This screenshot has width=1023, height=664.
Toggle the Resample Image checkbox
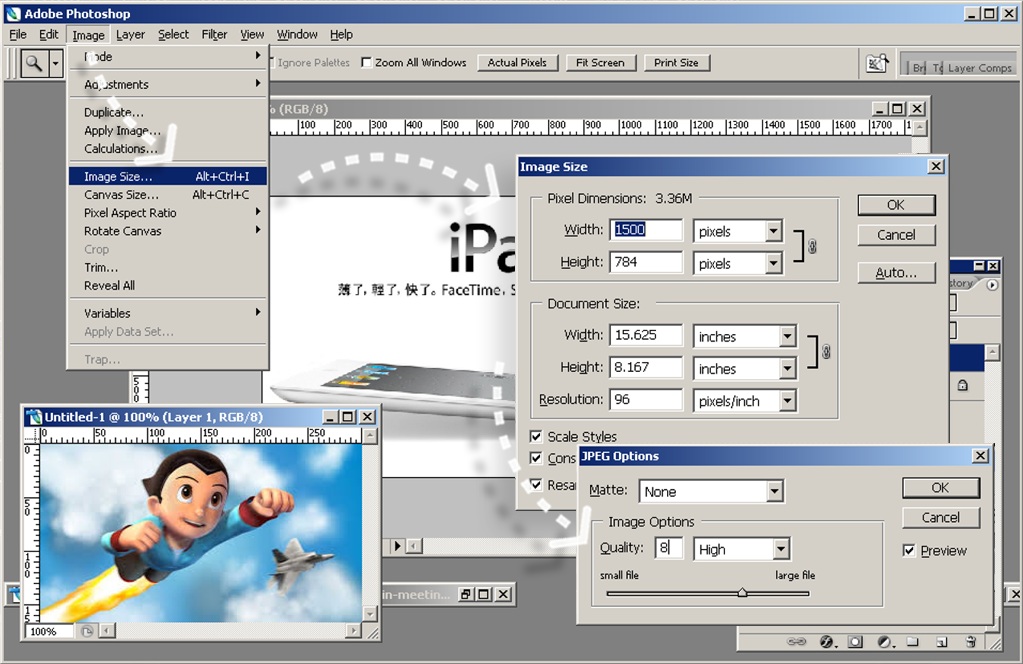point(536,485)
